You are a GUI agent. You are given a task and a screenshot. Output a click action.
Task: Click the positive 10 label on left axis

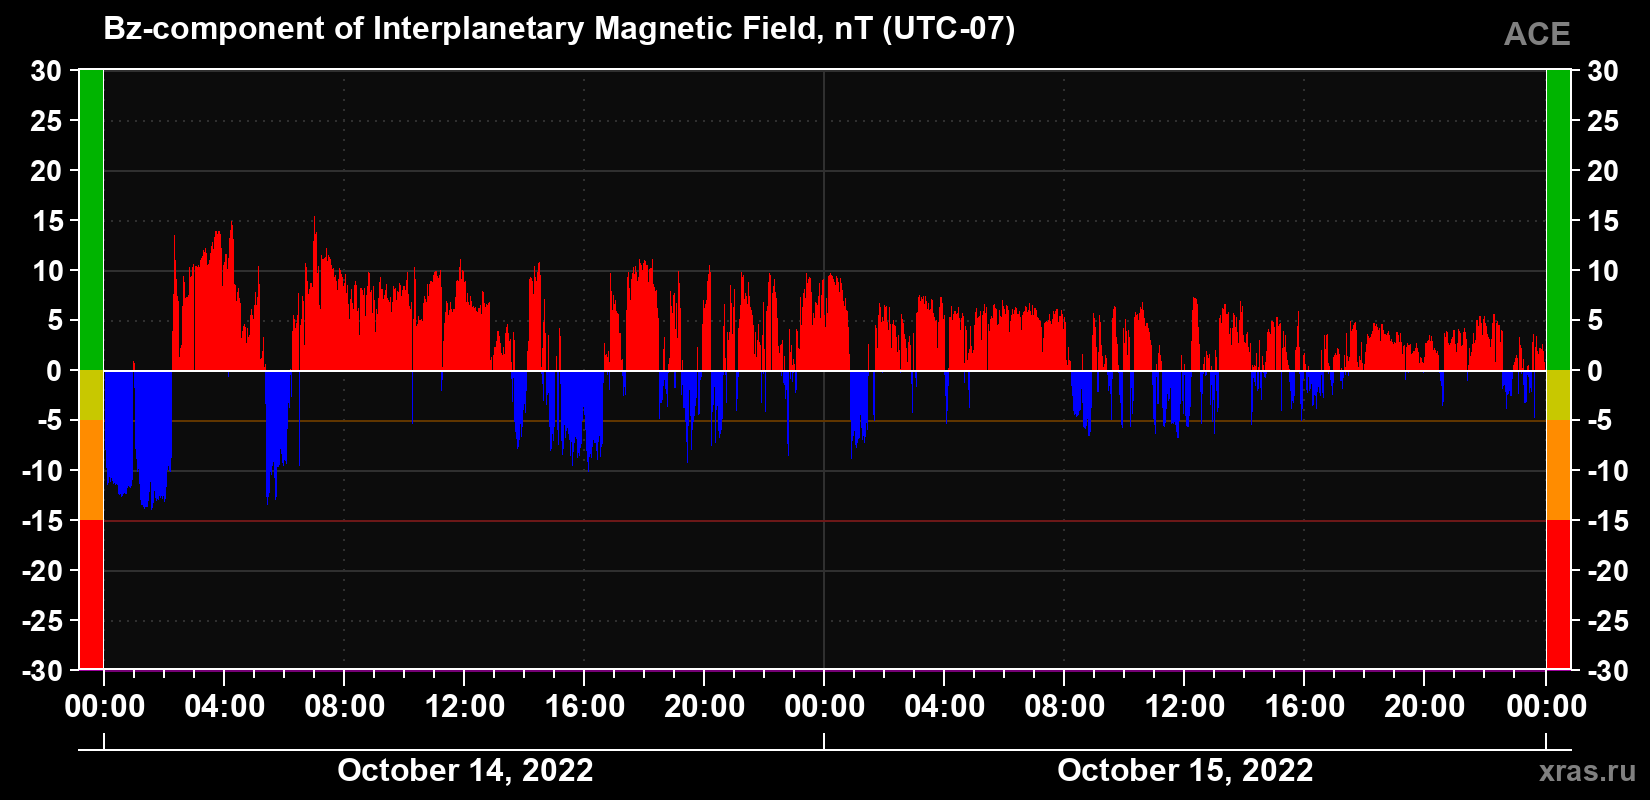point(46,271)
